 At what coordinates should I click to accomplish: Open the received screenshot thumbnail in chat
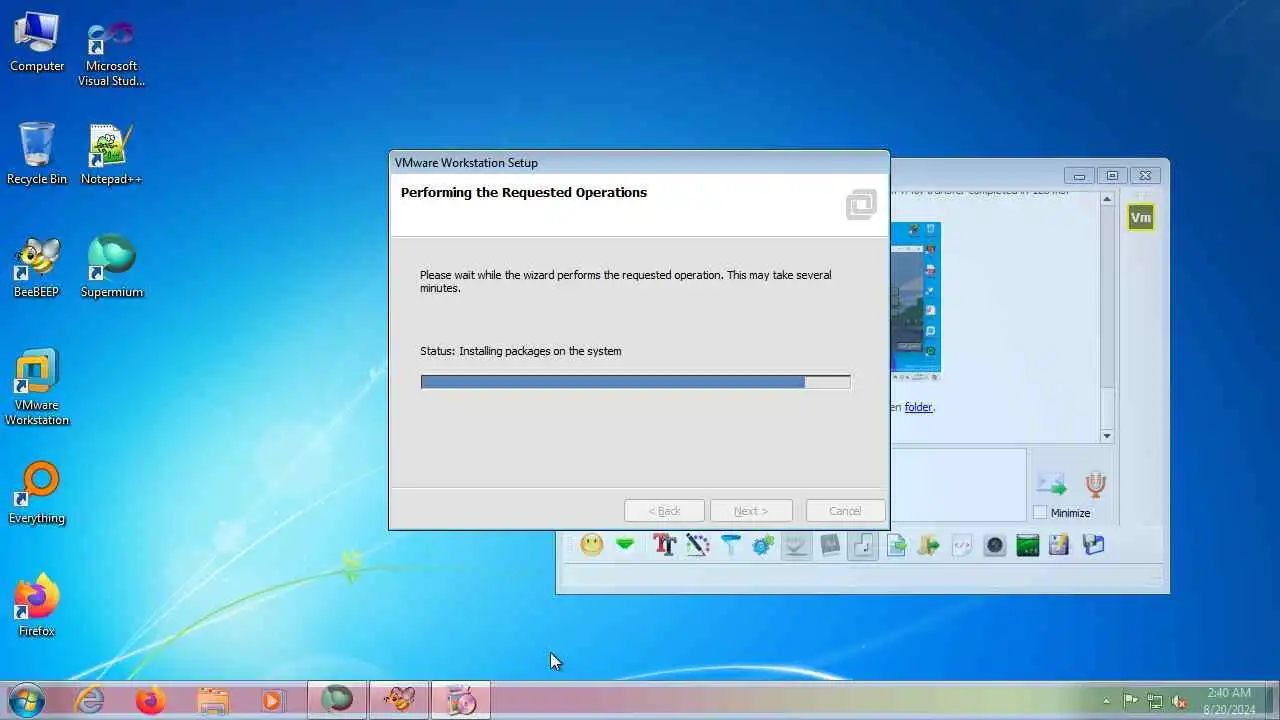pos(915,301)
